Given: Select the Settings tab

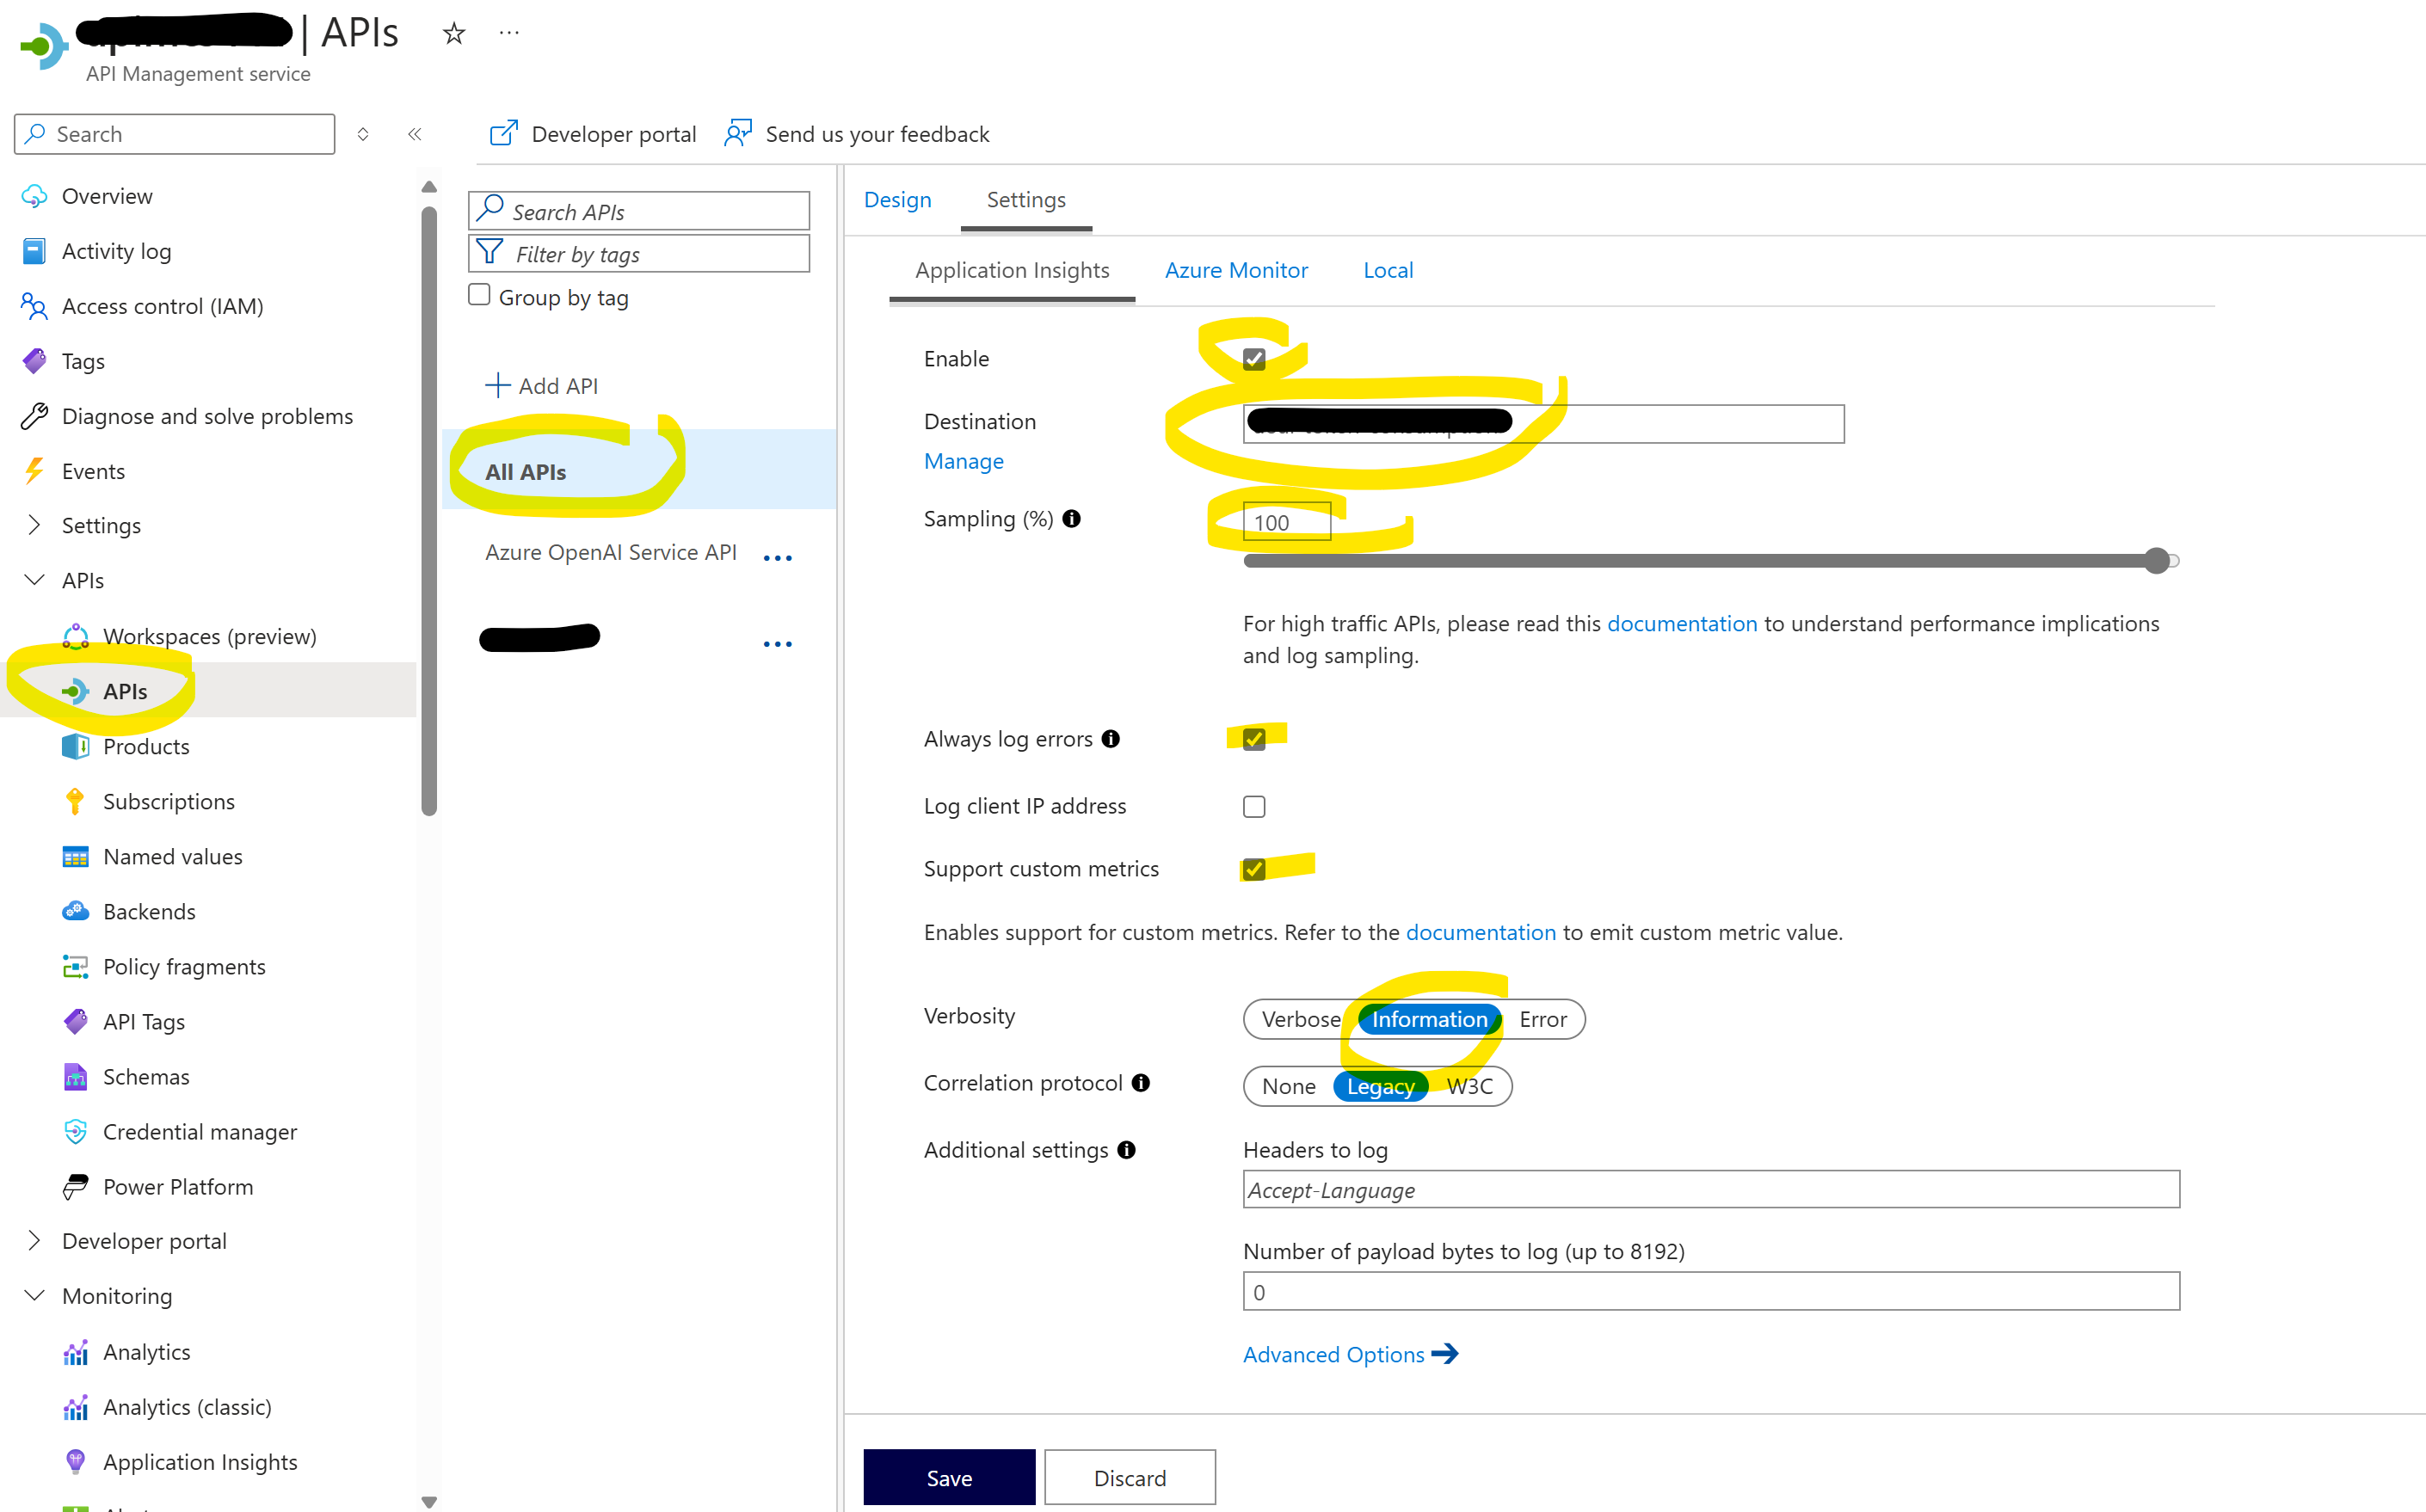Looking at the screenshot, I should [1026, 200].
